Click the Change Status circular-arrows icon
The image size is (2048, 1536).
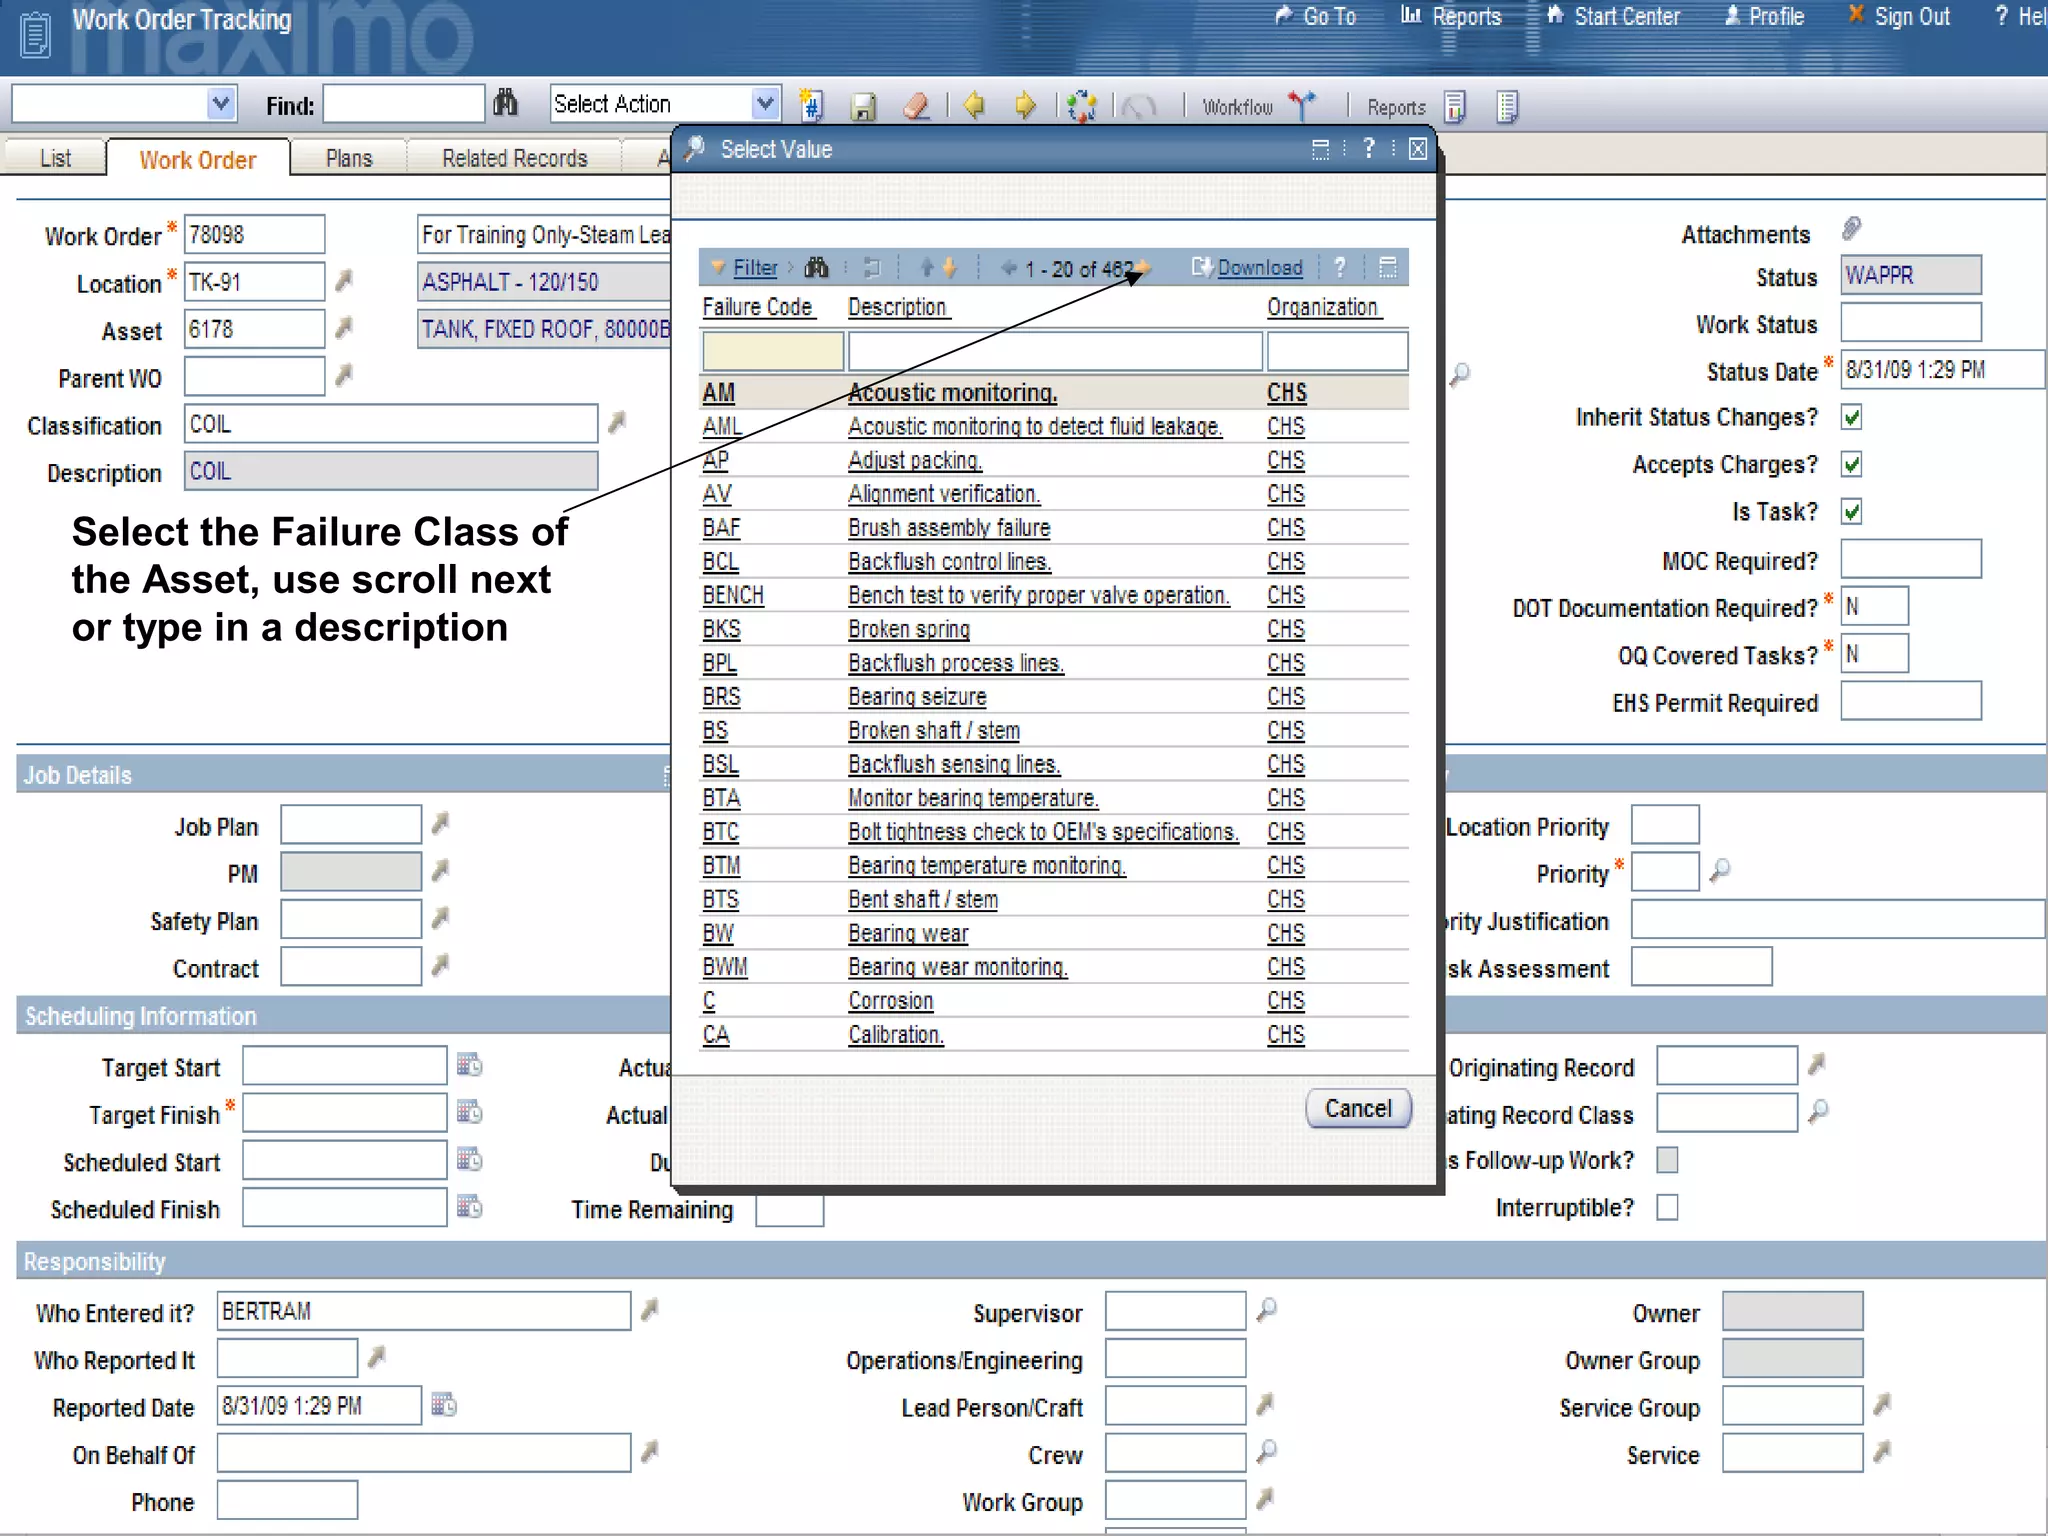[x=1082, y=106]
